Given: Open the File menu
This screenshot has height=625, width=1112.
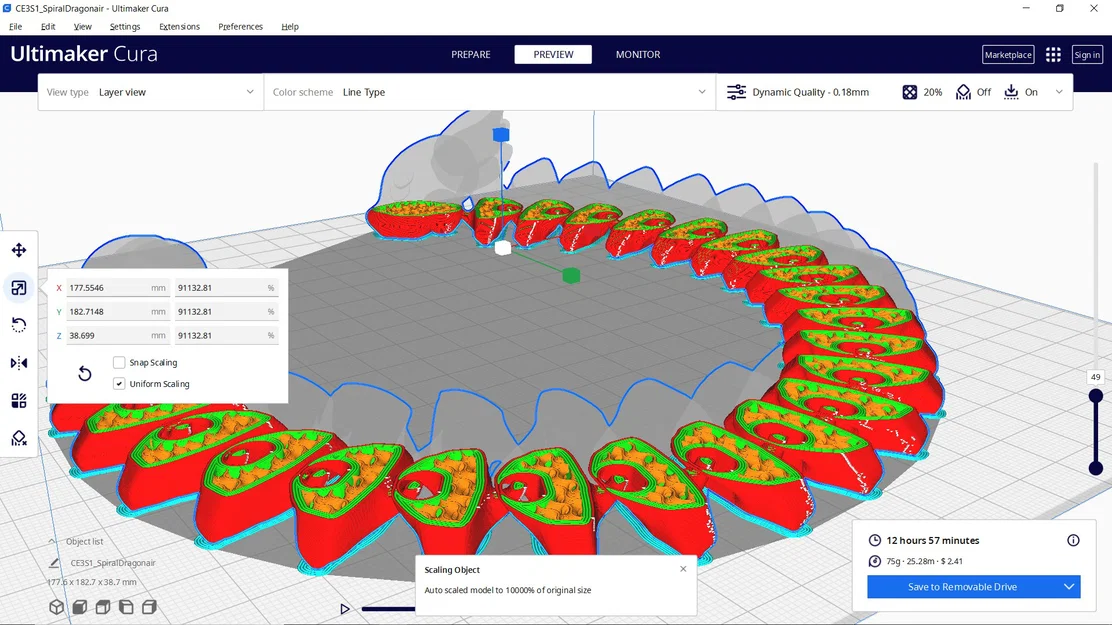Looking at the screenshot, I should coord(16,26).
